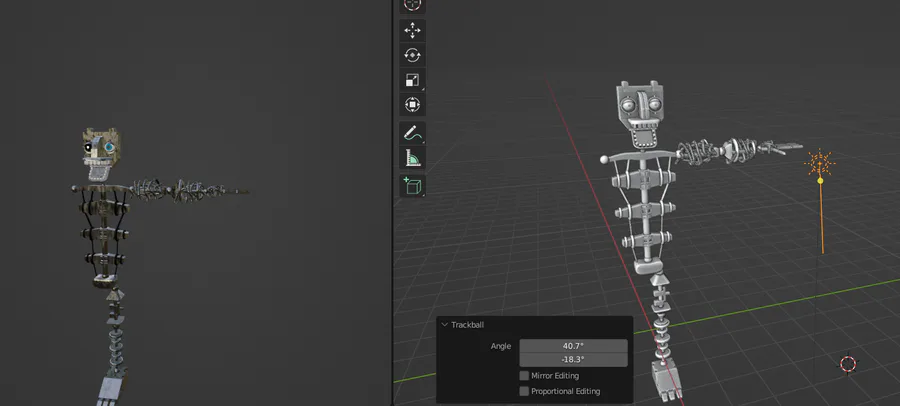Enable the Mirror Editing checkbox

(x=524, y=376)
